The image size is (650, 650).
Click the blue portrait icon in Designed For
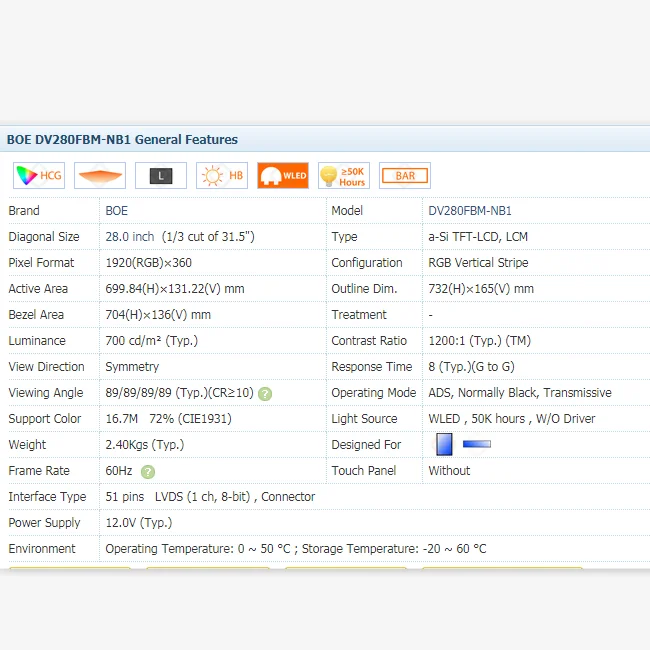[x=444, y=445]
